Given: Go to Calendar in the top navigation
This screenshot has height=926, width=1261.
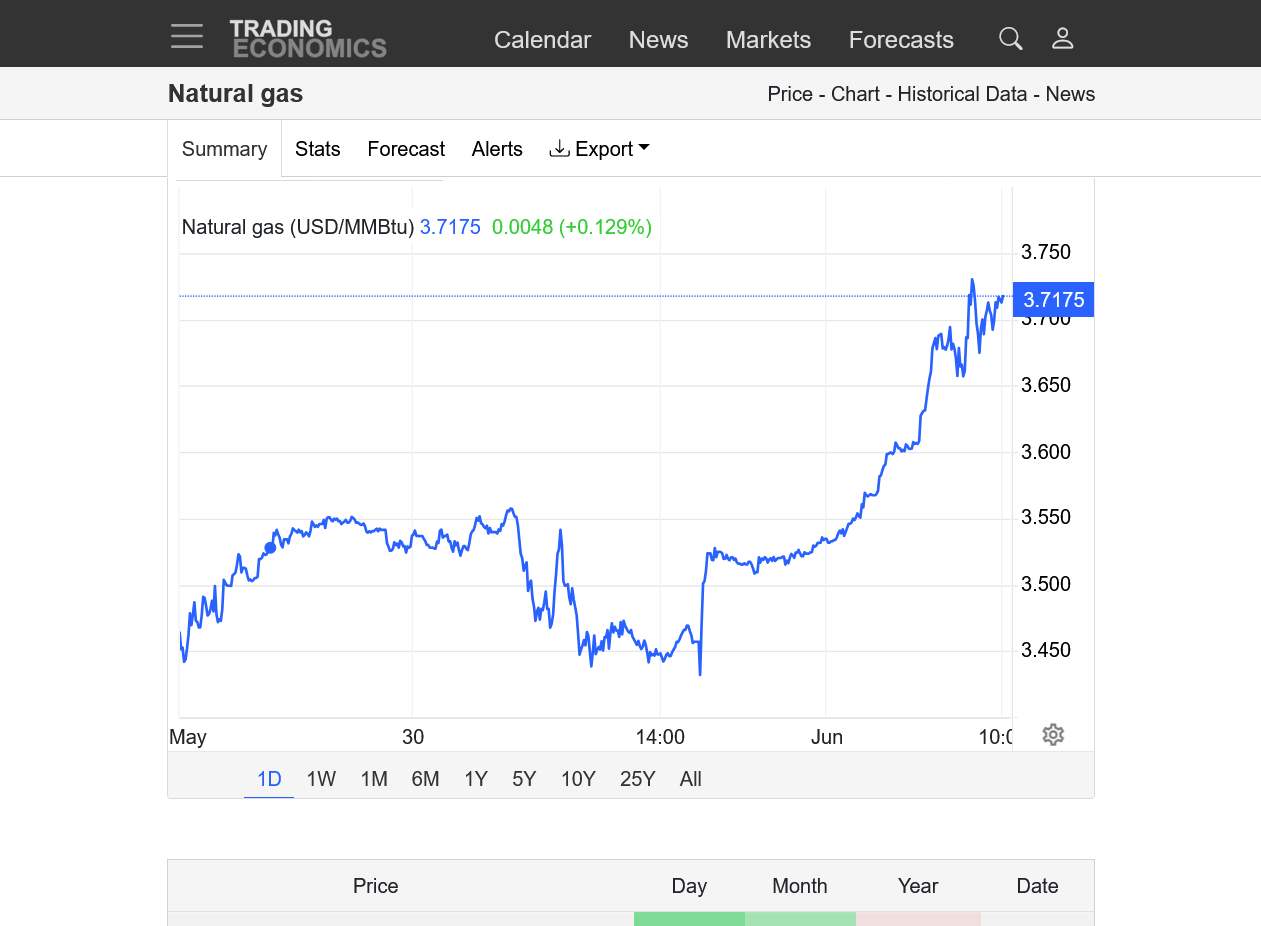Looking at the screenshot, I should (543, 40).
